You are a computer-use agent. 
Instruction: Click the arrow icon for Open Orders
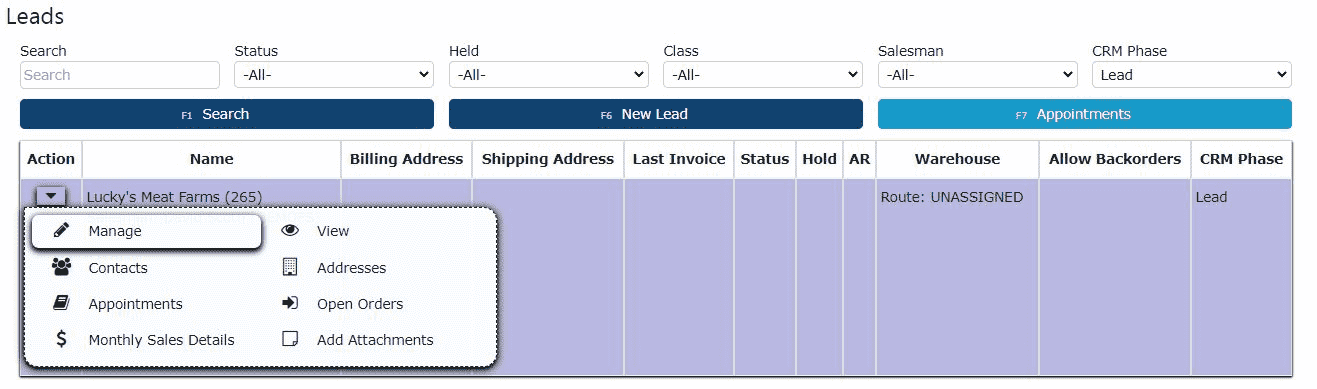coord(290,303)
